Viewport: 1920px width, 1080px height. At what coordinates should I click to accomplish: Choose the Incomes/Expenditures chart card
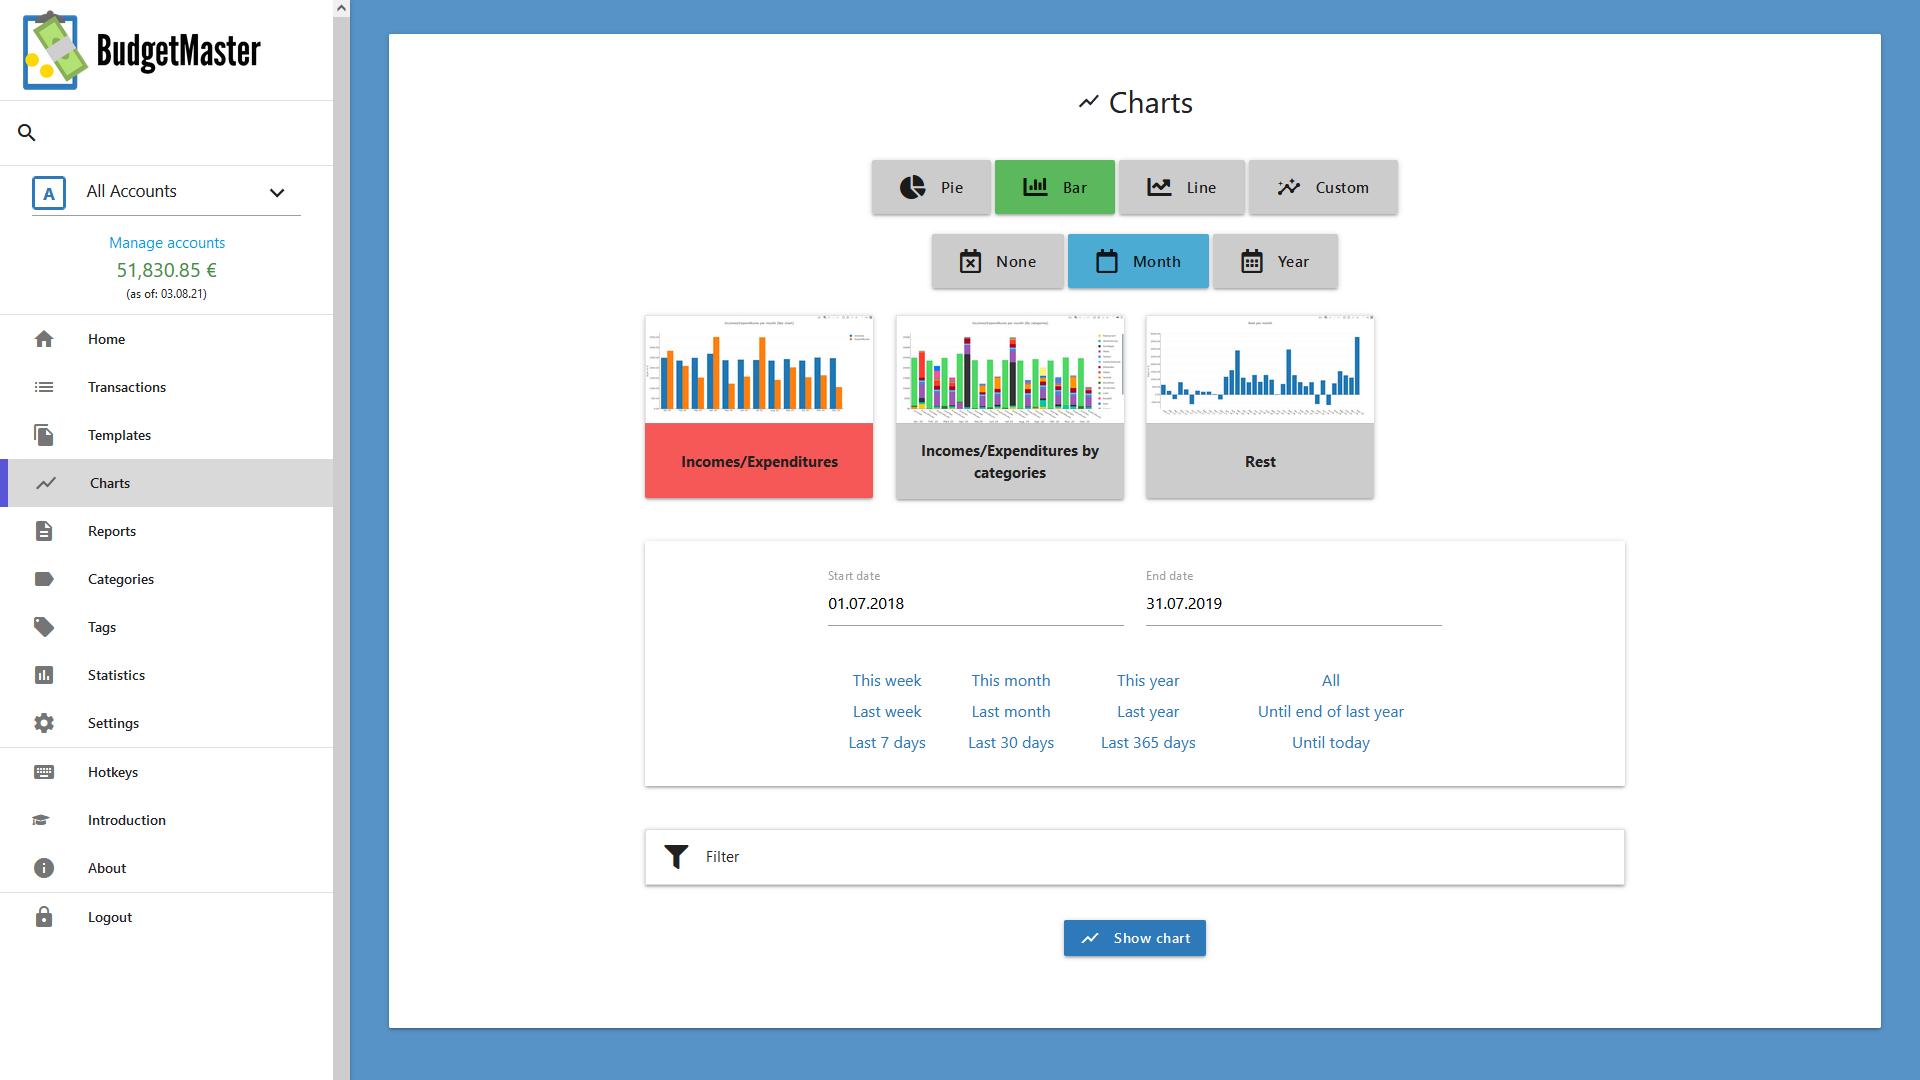(x=759, y=407)
